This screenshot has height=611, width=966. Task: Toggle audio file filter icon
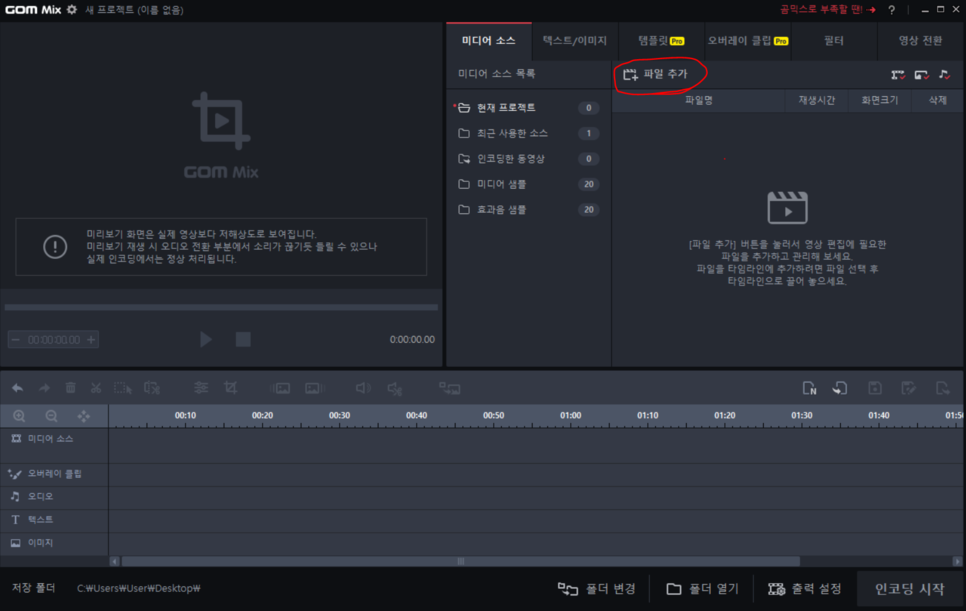click(x=944, y=75)
